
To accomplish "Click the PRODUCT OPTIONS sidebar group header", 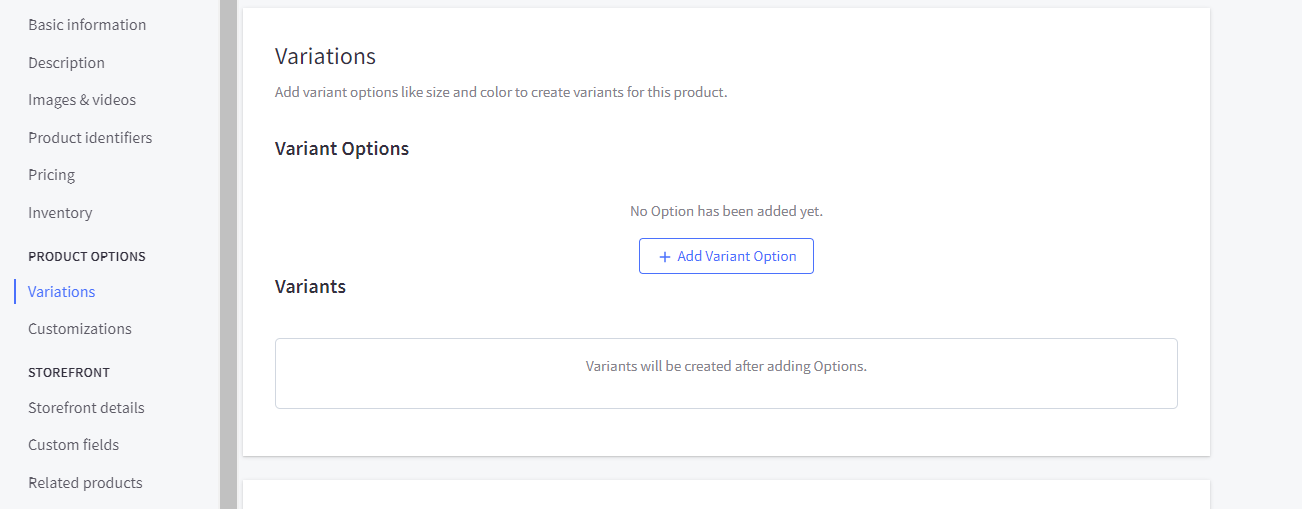I will (87, 257).
